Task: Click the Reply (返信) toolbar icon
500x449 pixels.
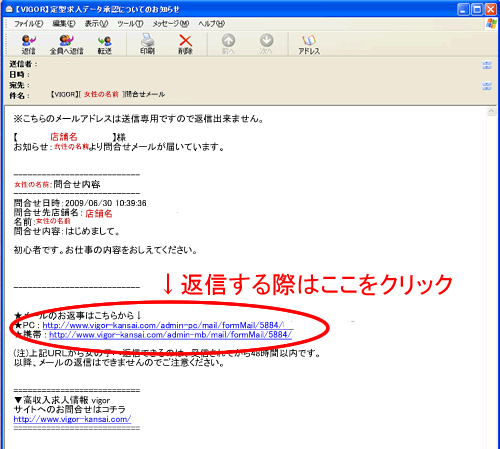Action: (x=28, y=44)
